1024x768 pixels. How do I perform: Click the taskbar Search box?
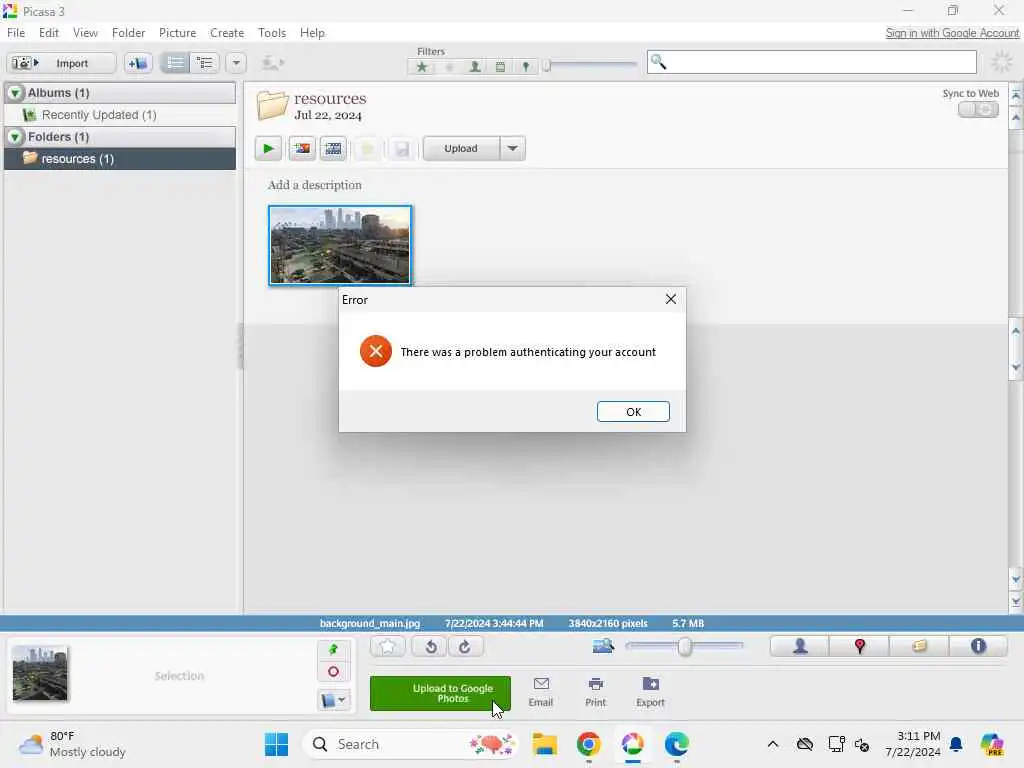[411, 744]
